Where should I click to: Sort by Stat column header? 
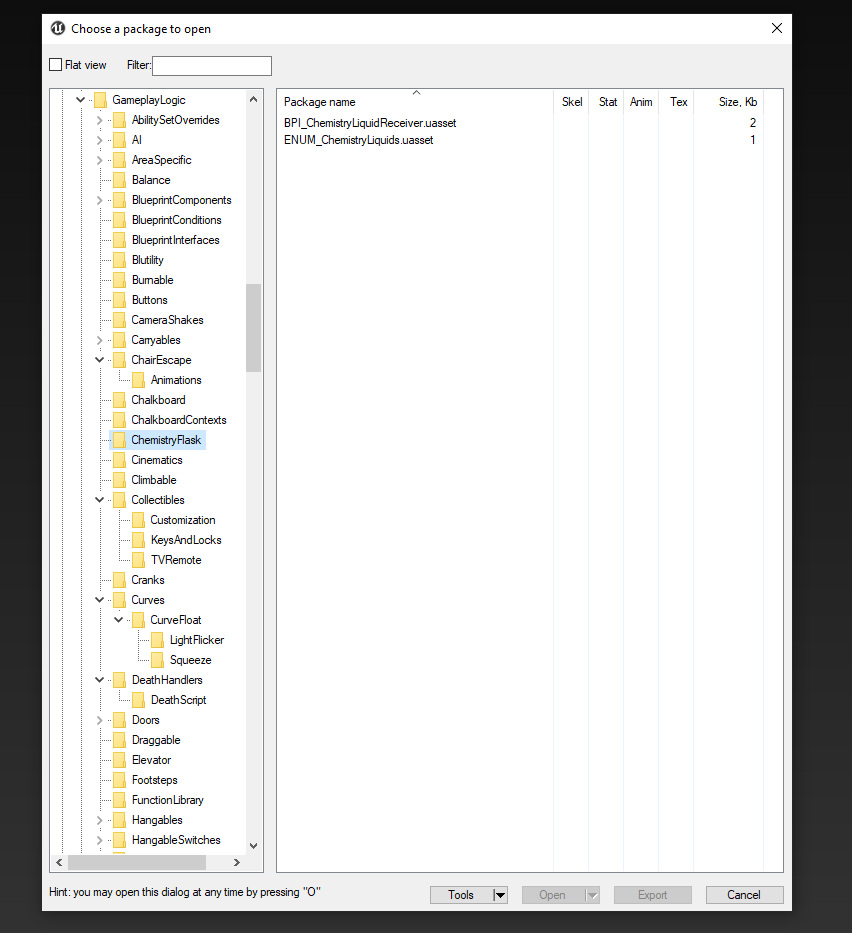(x=606, y=102)
